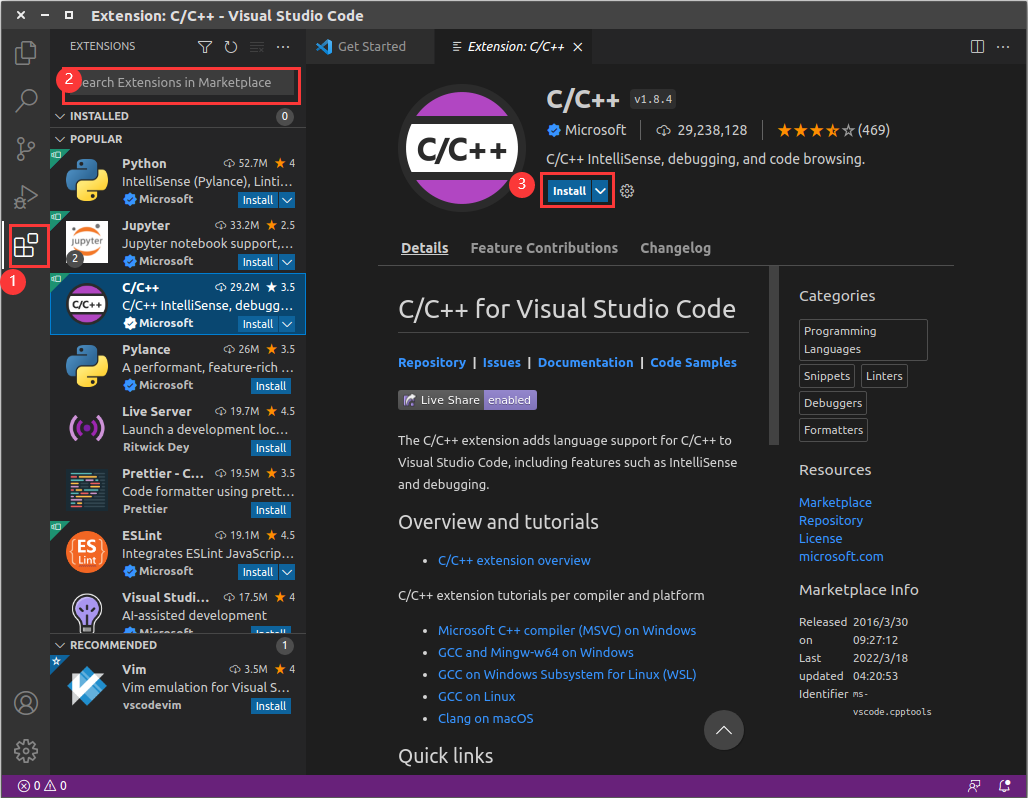Collapse the RECOMMENDED section

[60, 645]
